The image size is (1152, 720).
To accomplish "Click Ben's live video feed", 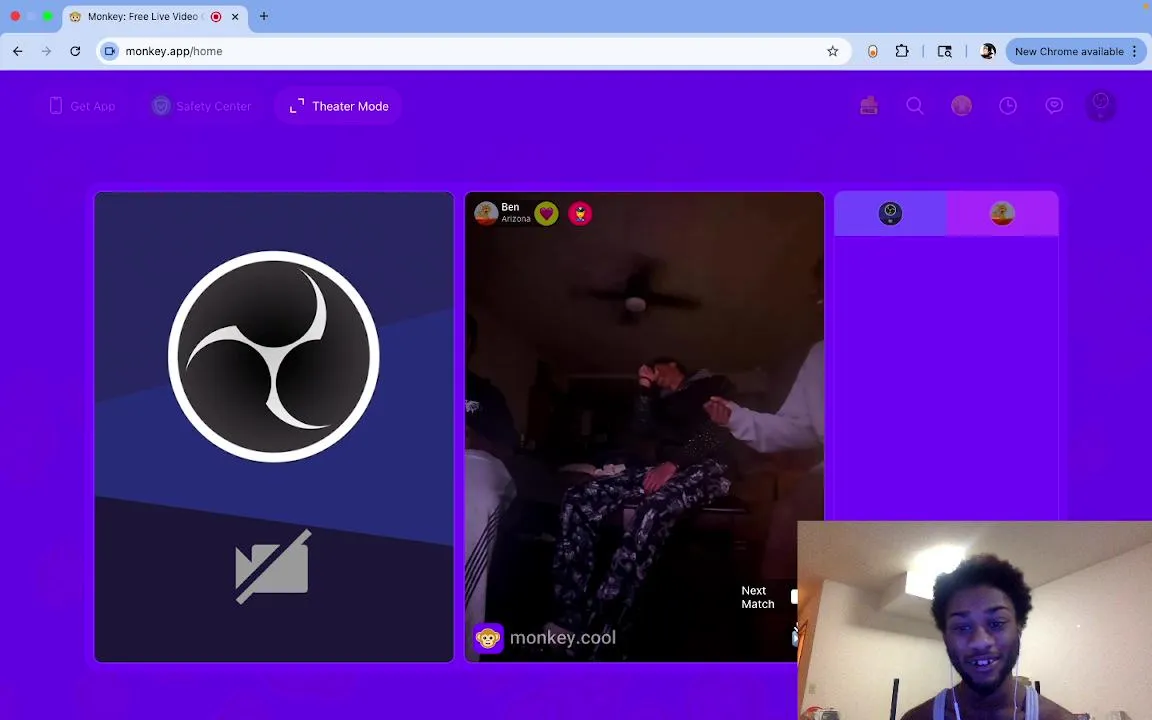I will click(644, 427).
